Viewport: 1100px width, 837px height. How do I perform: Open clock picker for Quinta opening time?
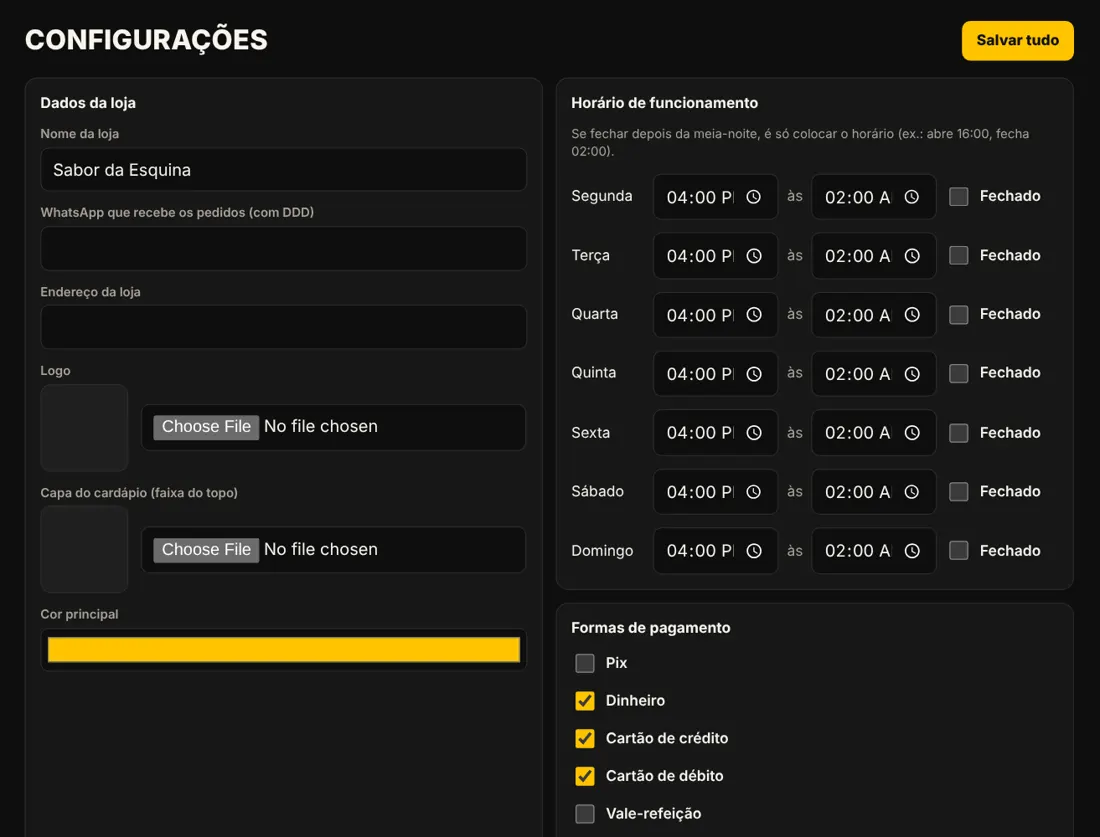[x=753, y=374]
